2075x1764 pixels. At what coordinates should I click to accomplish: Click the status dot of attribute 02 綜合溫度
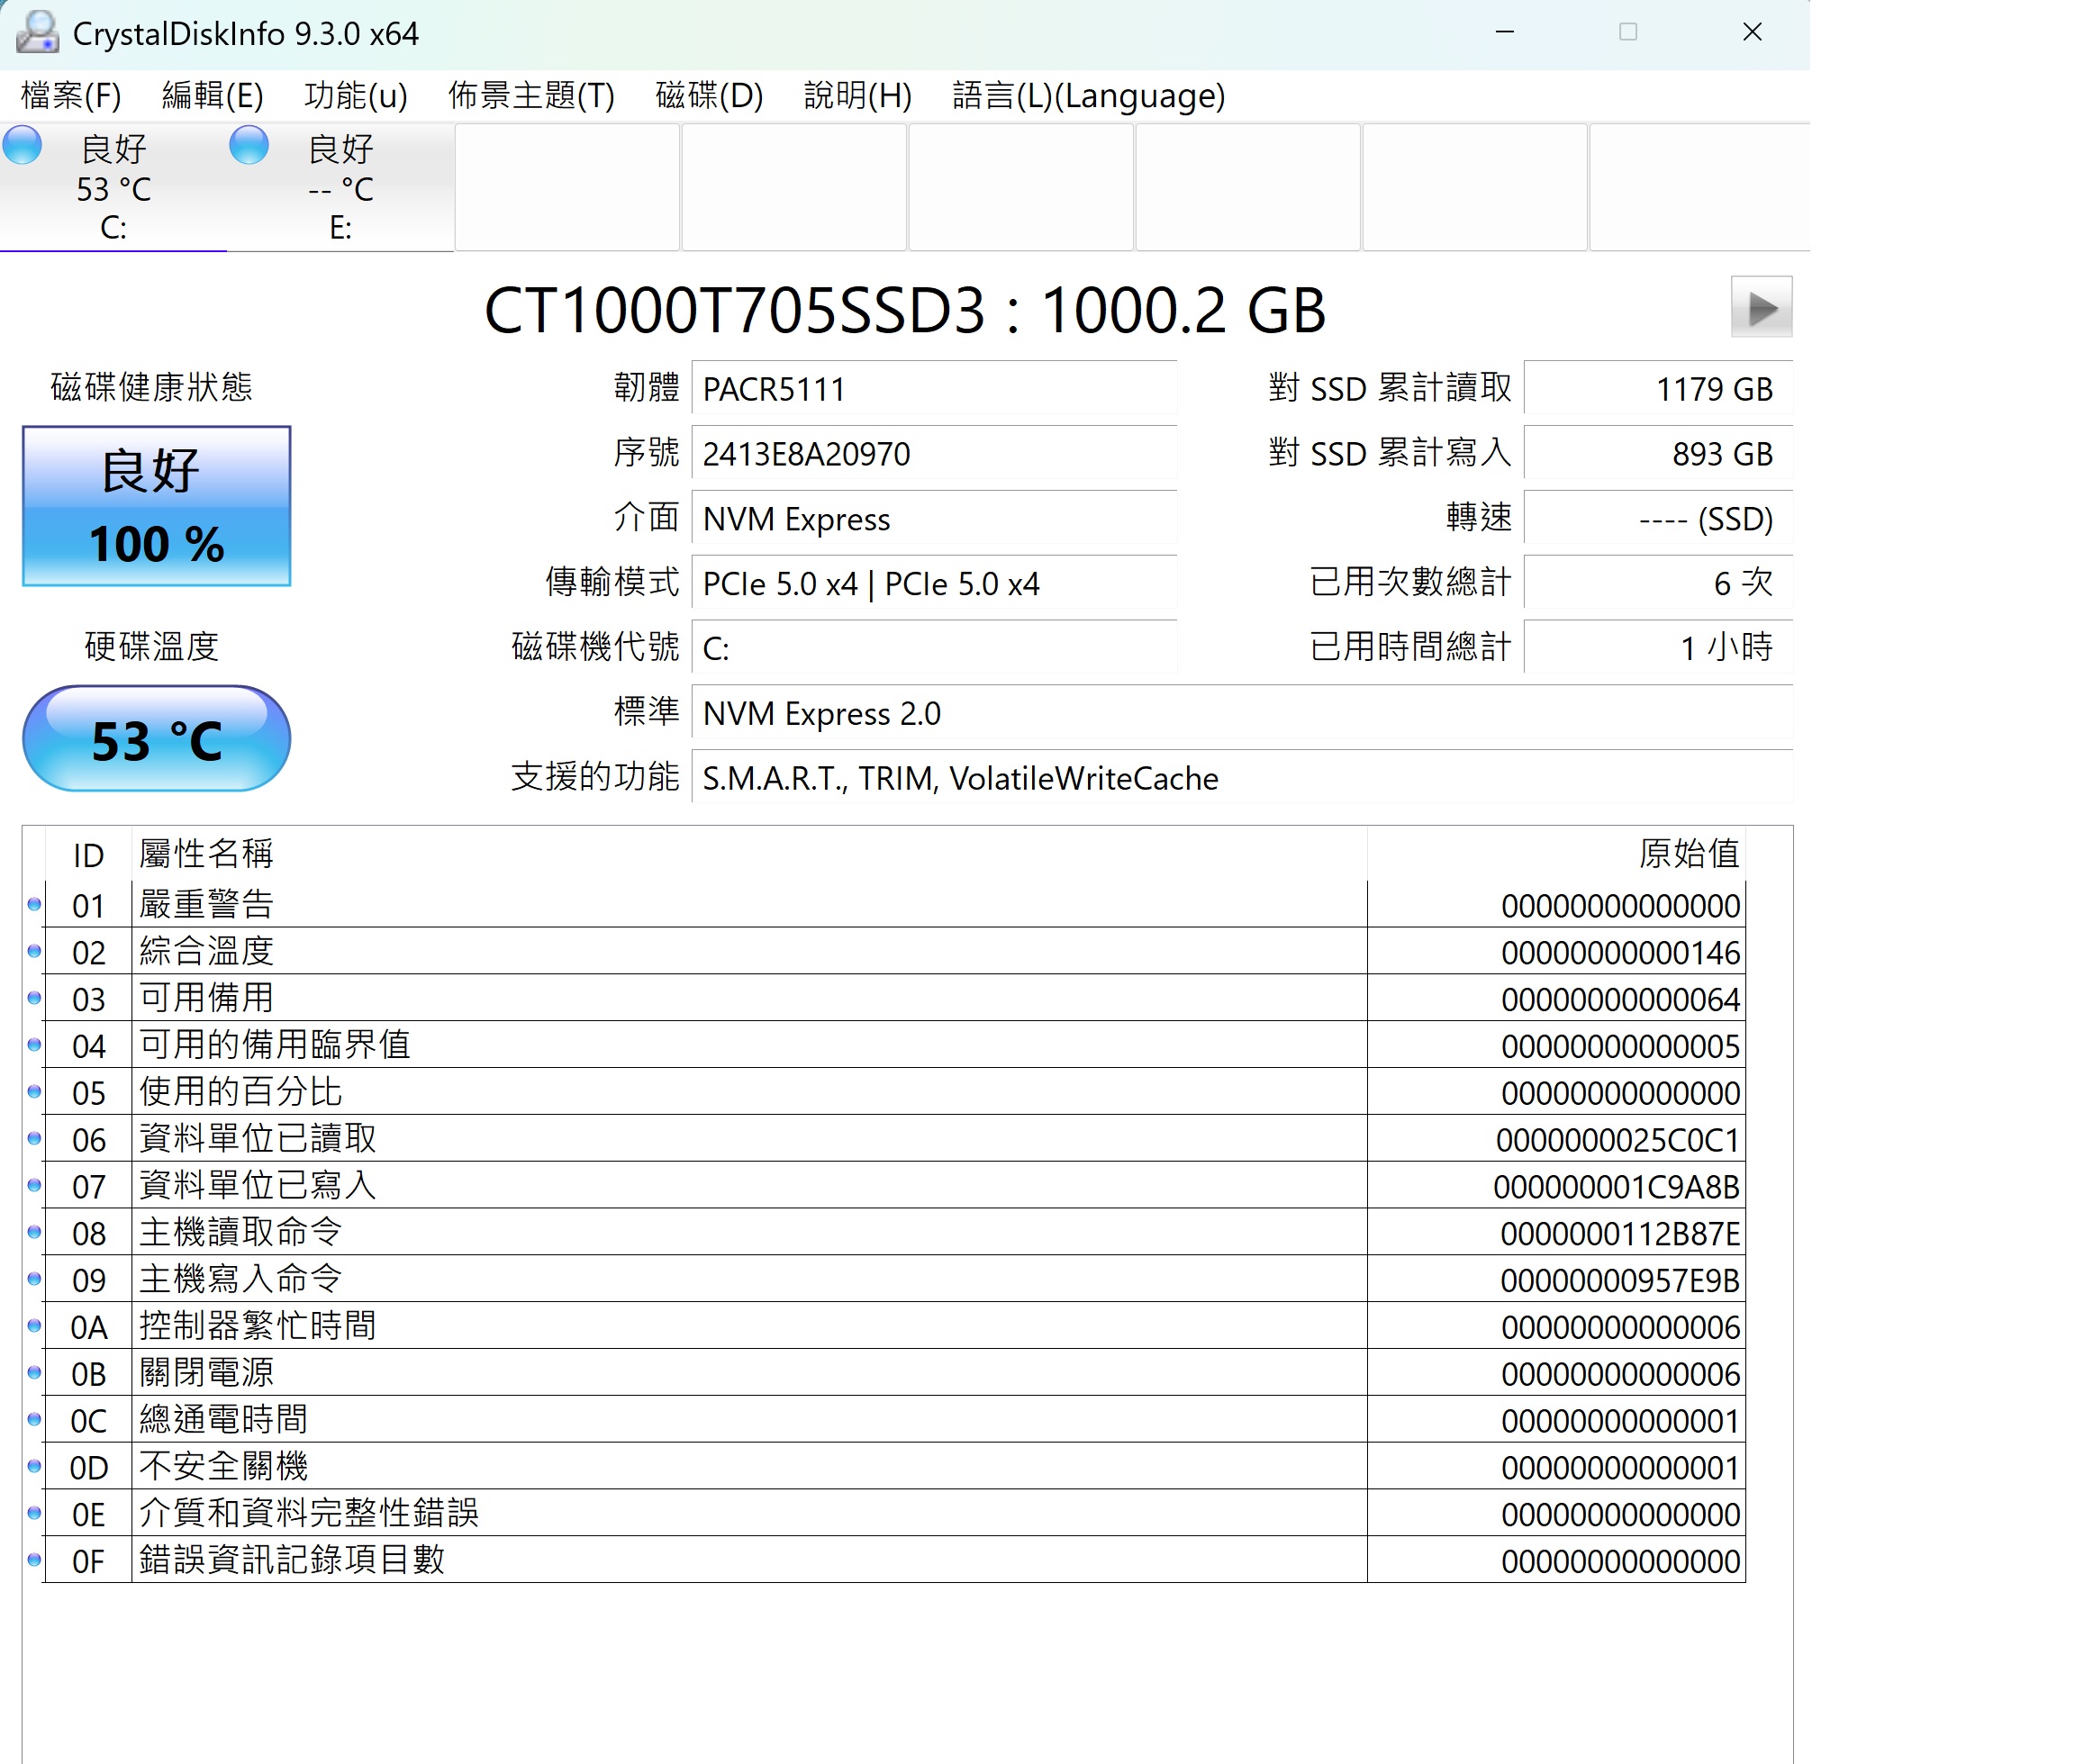tap(34, 951)
